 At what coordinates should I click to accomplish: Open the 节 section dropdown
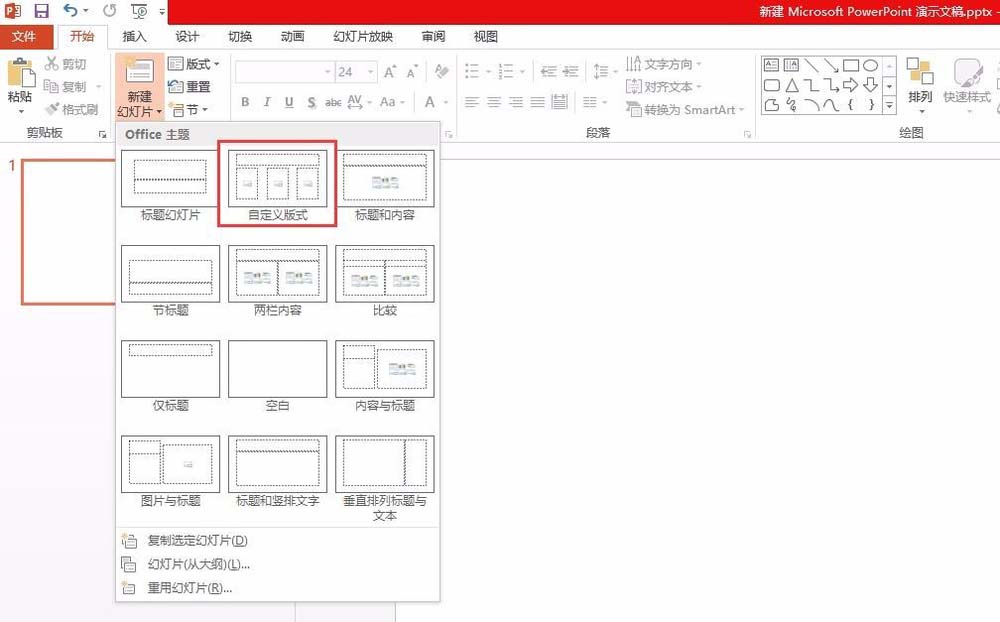[188, 110]
